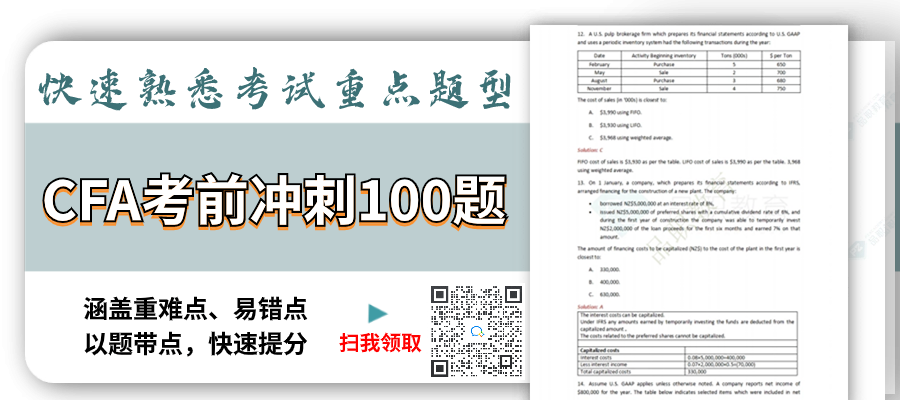The width and height of the screenshot is (900, 400).
Task: Click the red Solution: C label
Action: [594, 149]
